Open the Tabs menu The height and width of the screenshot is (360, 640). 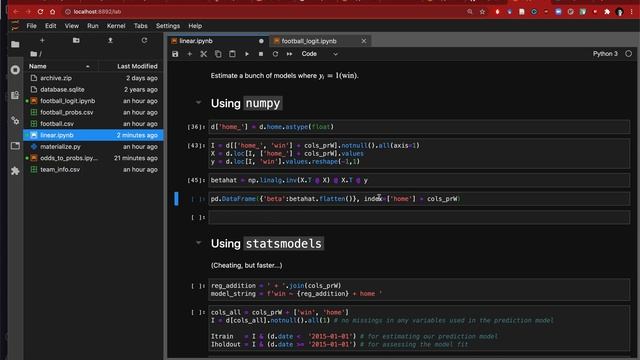(x=140, y=26)
